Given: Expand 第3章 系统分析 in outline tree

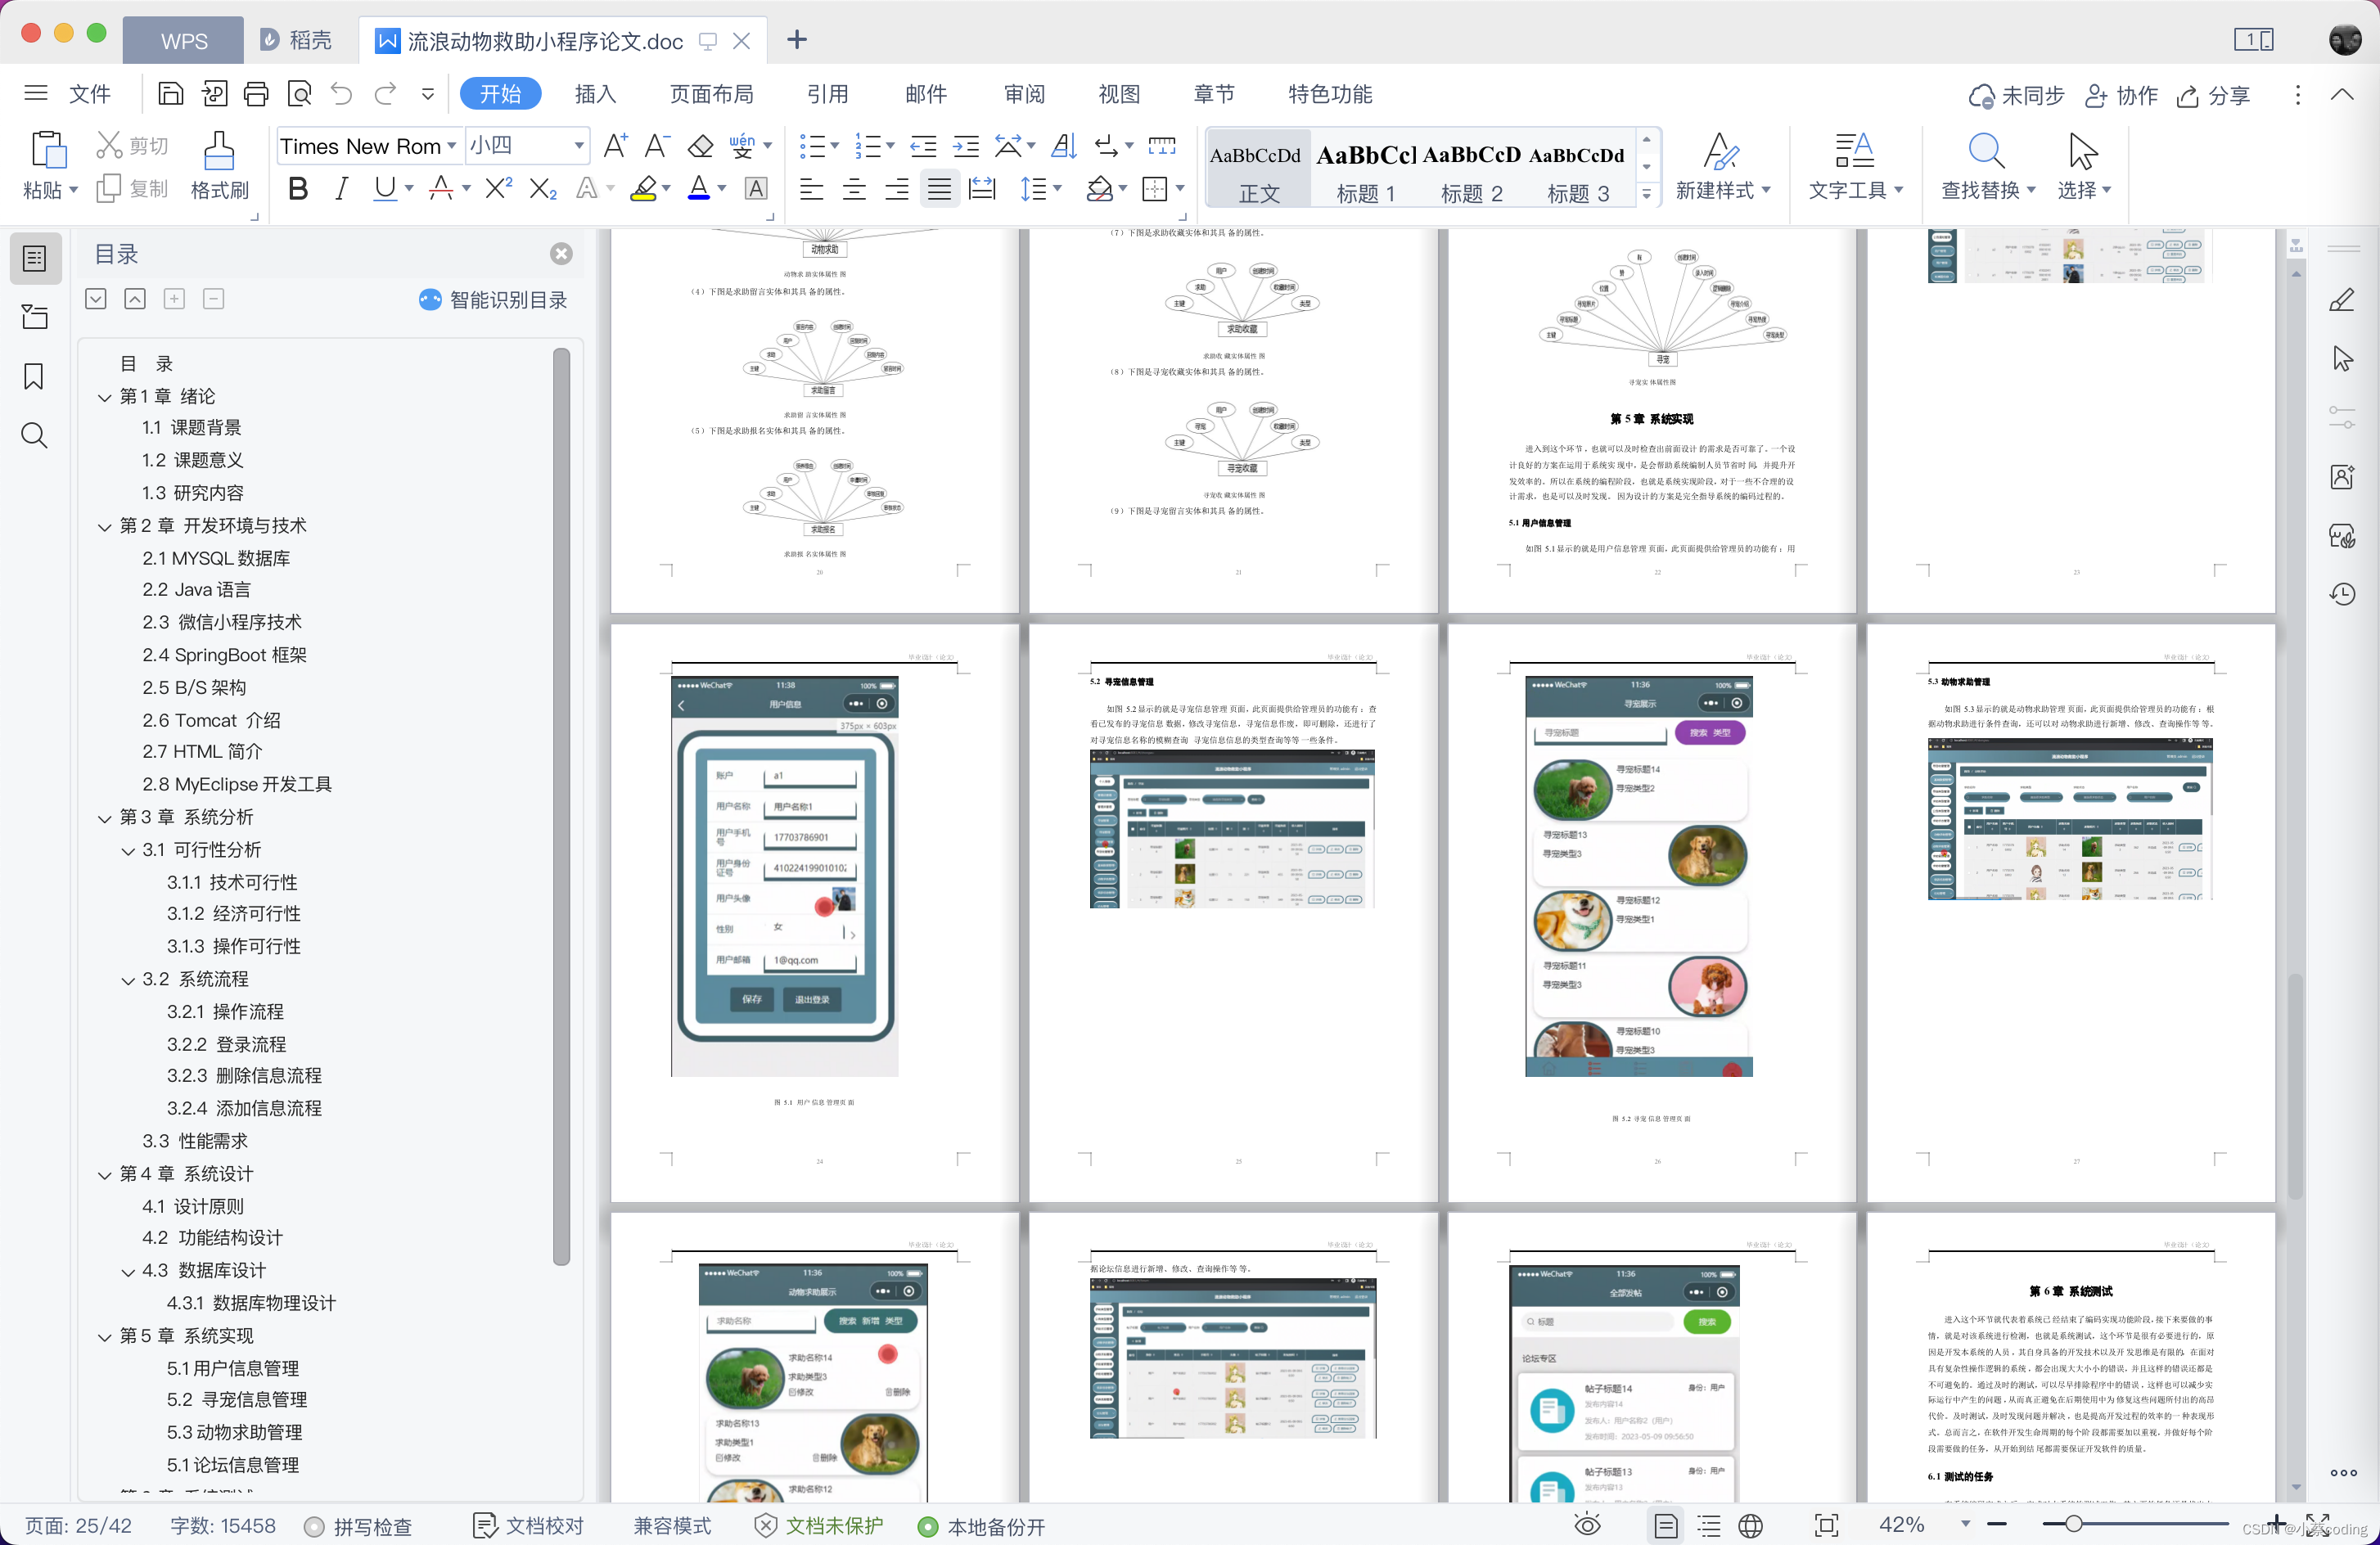Looking at the screenshot, I should (x=106, y=815).
